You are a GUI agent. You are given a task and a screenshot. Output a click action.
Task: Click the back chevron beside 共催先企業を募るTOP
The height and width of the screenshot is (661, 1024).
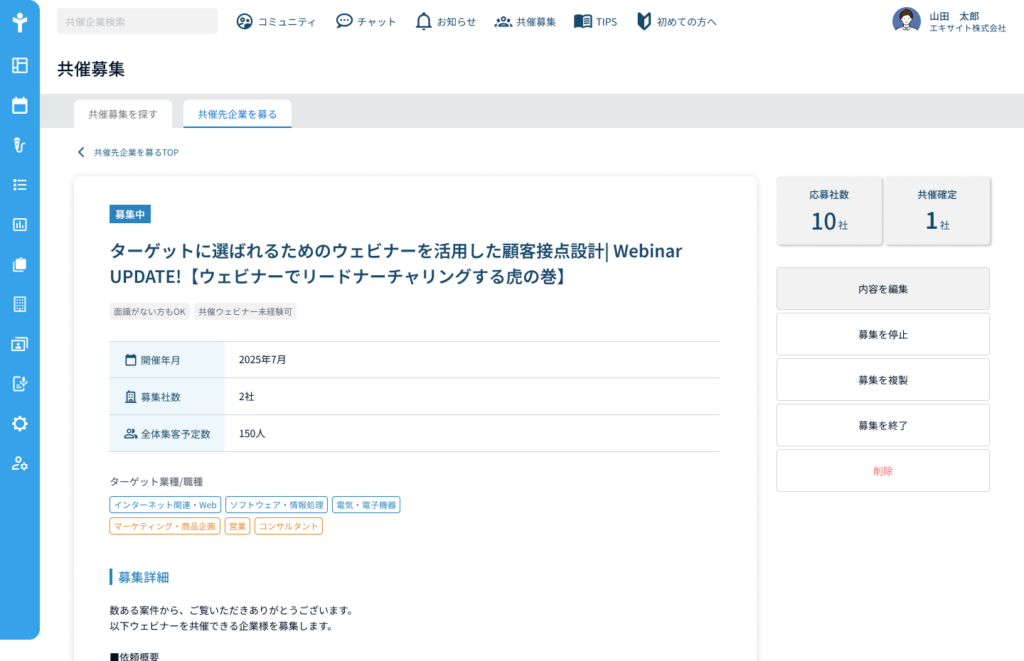tap(81, 152)
